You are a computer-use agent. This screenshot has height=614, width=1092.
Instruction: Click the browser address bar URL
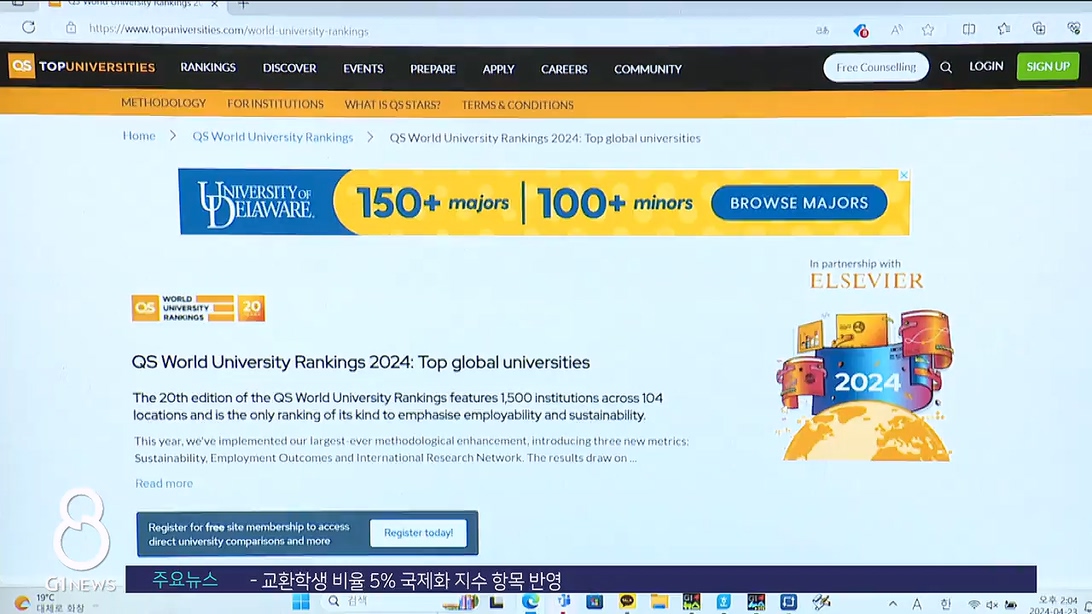point(229,30)
